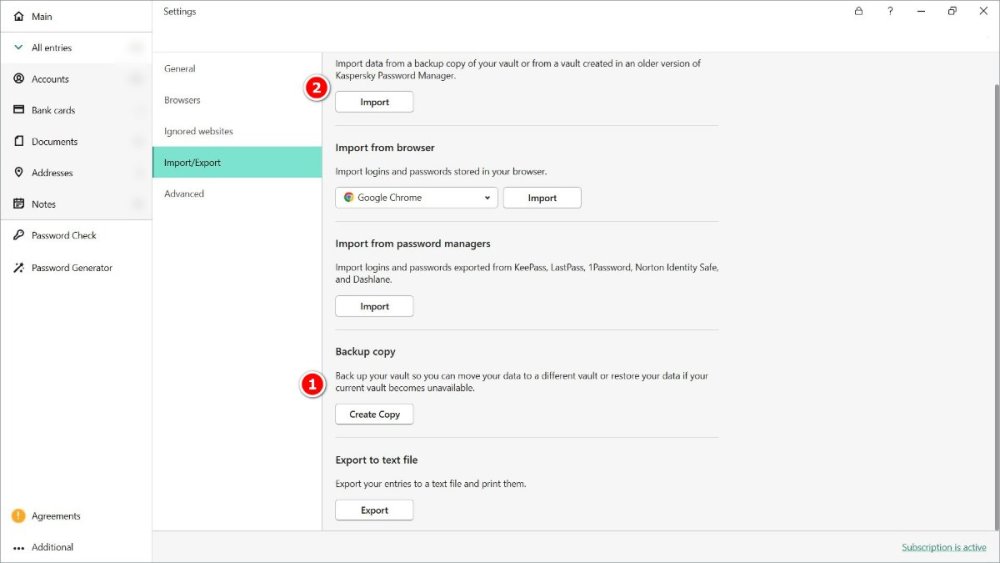Lock the vault with padlock icon
Viewport: 1000px width, 563px height.
[858, 12]
